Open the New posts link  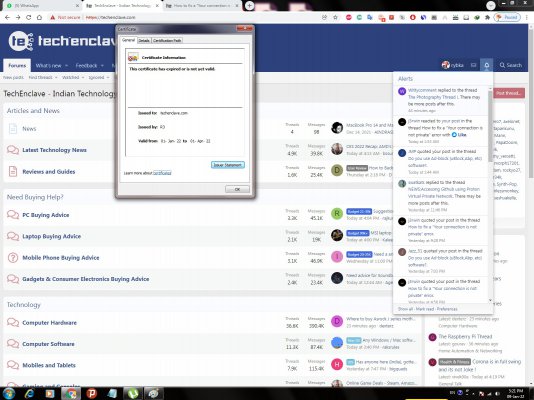click(13, 78)
